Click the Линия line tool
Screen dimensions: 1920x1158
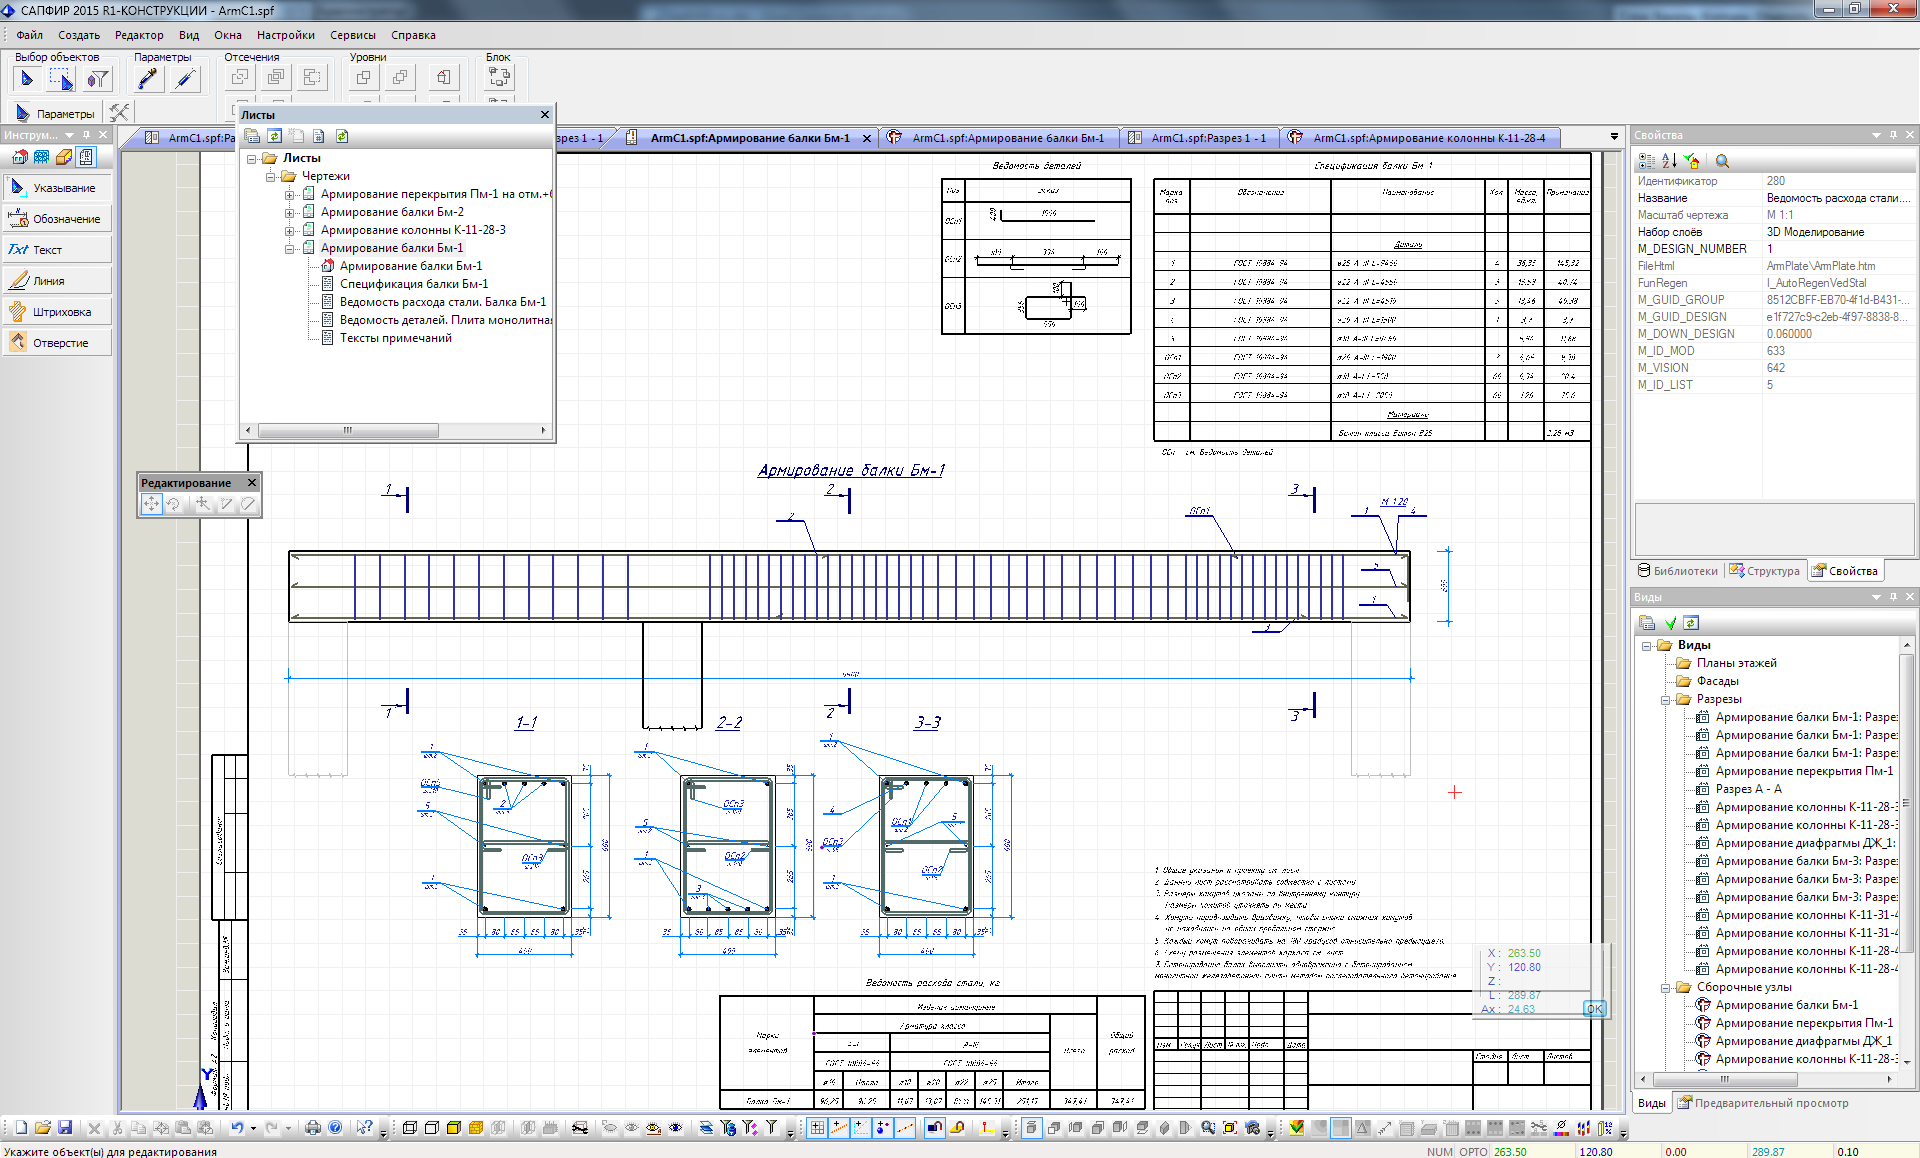(x=58, y=281)
